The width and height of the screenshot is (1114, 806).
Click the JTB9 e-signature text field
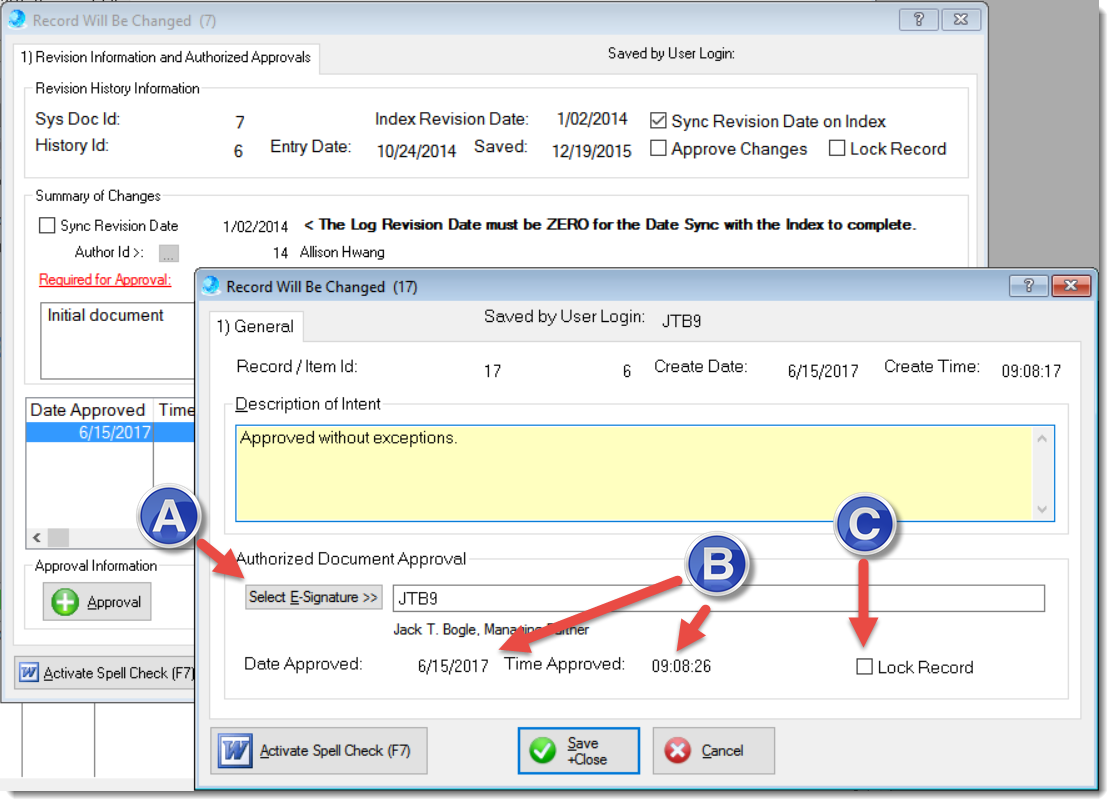click(718, 598)
